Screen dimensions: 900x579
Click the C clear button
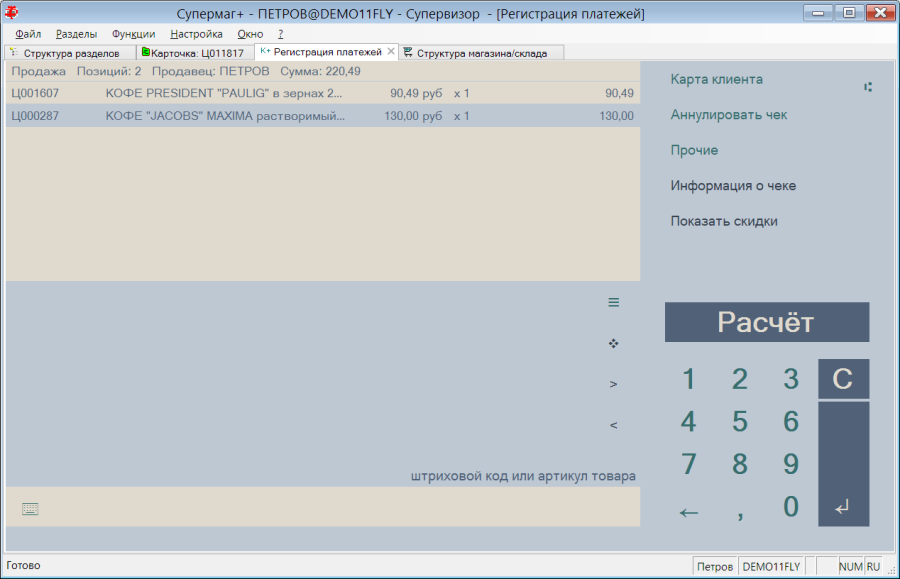coord(843,379)
